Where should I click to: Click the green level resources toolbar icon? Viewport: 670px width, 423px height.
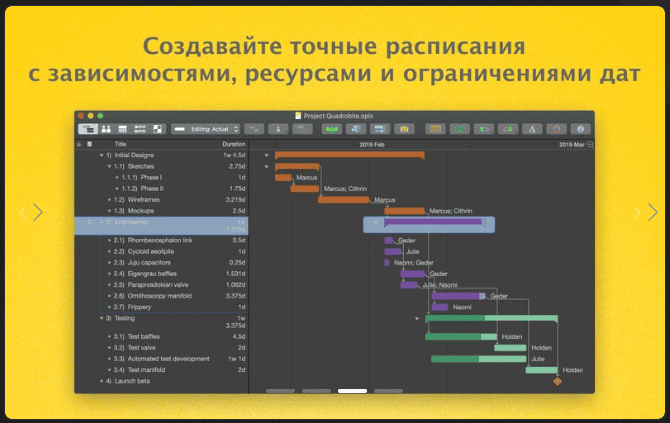[x=332, y=129]
